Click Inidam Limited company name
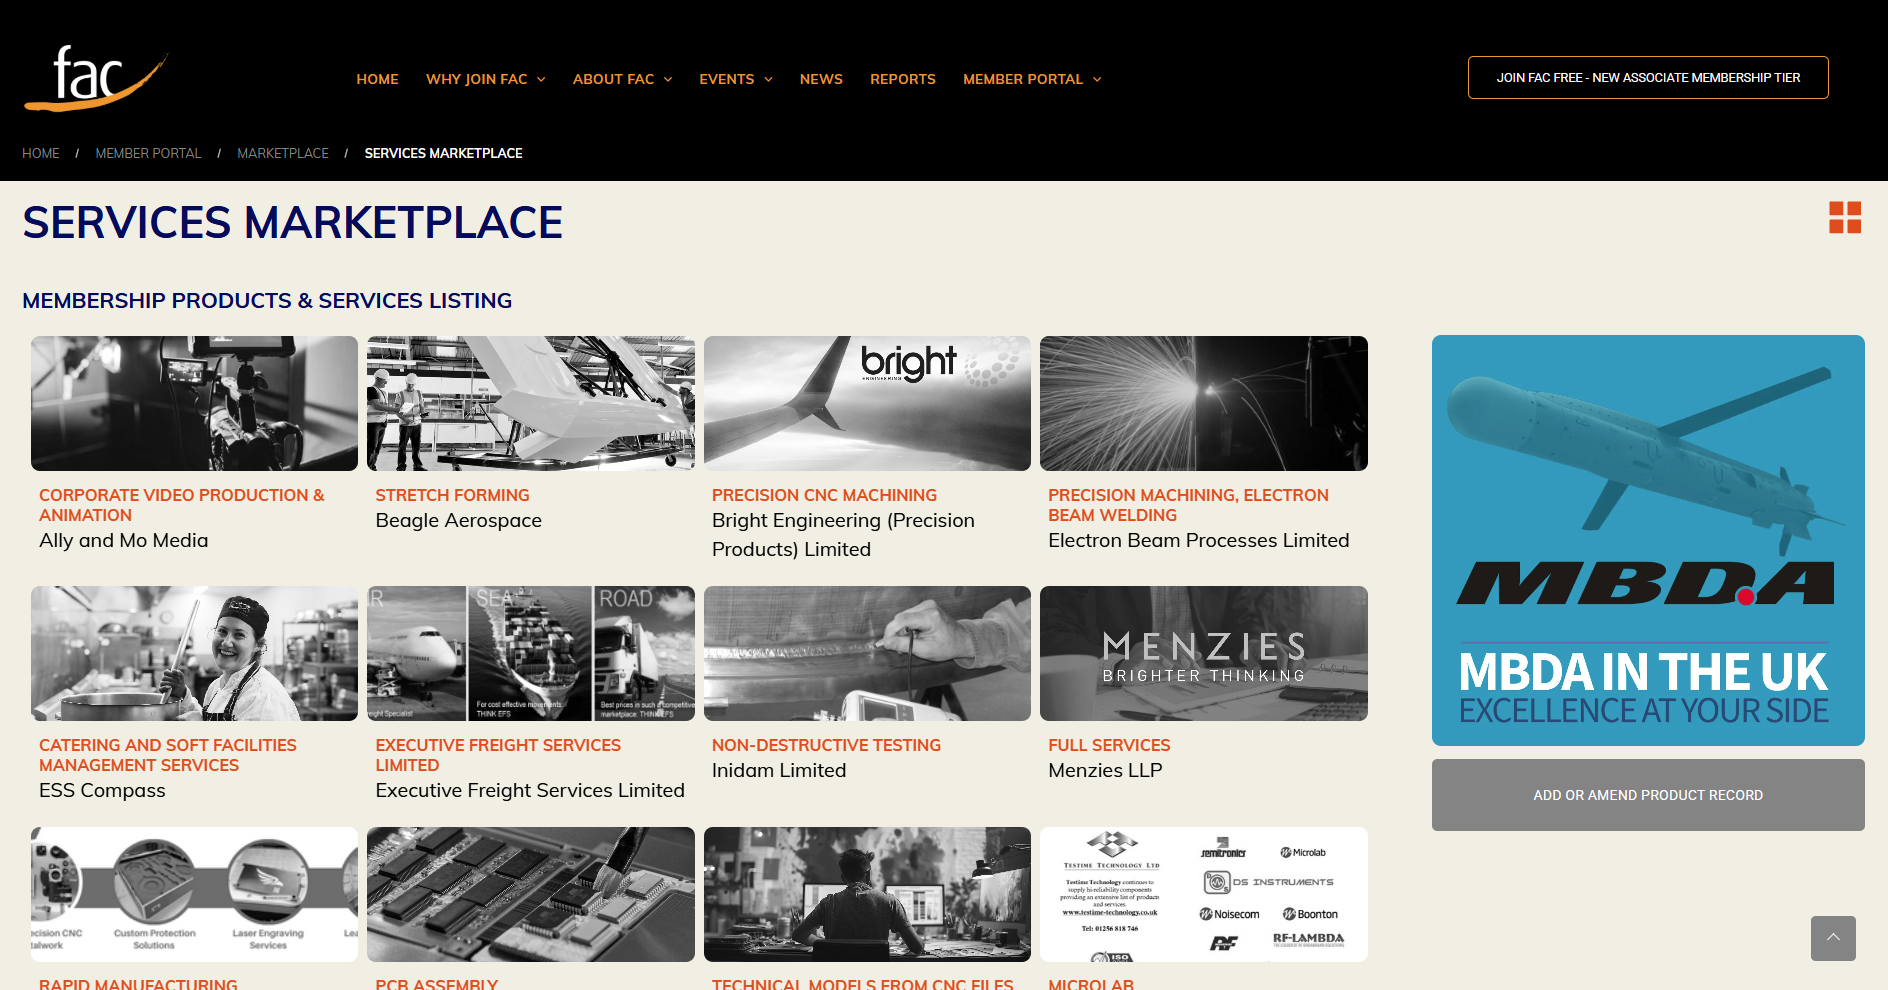 (x=779, y=770)
